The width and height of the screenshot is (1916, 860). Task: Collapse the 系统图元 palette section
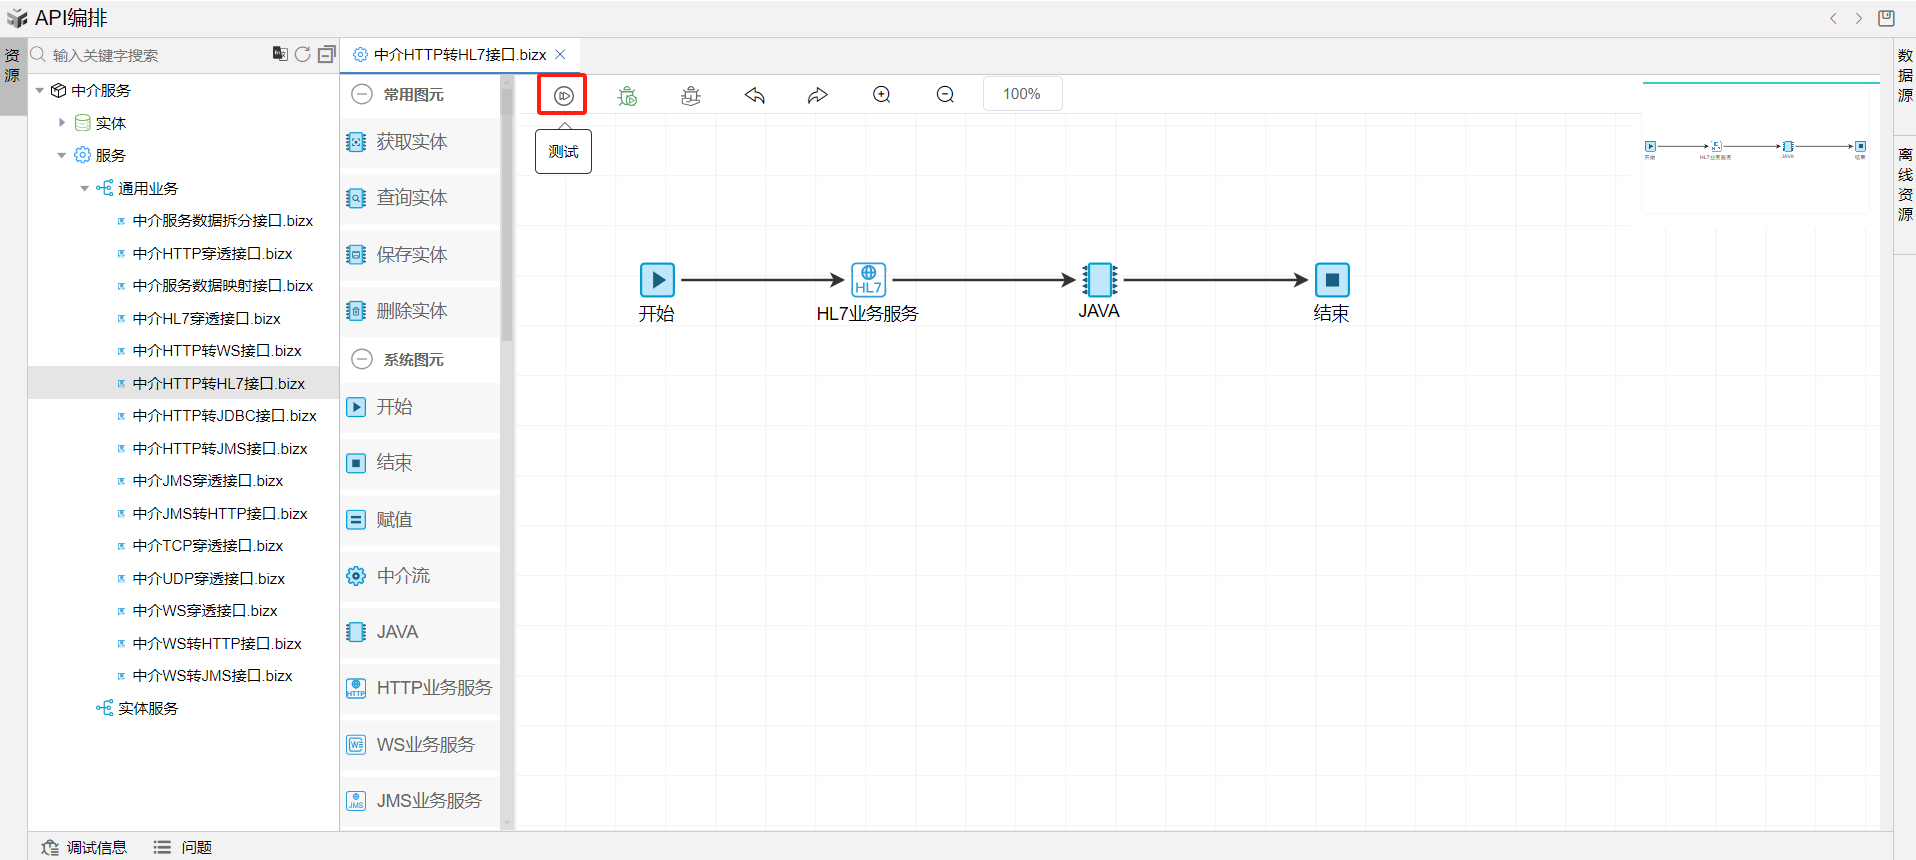click(362, 359)
